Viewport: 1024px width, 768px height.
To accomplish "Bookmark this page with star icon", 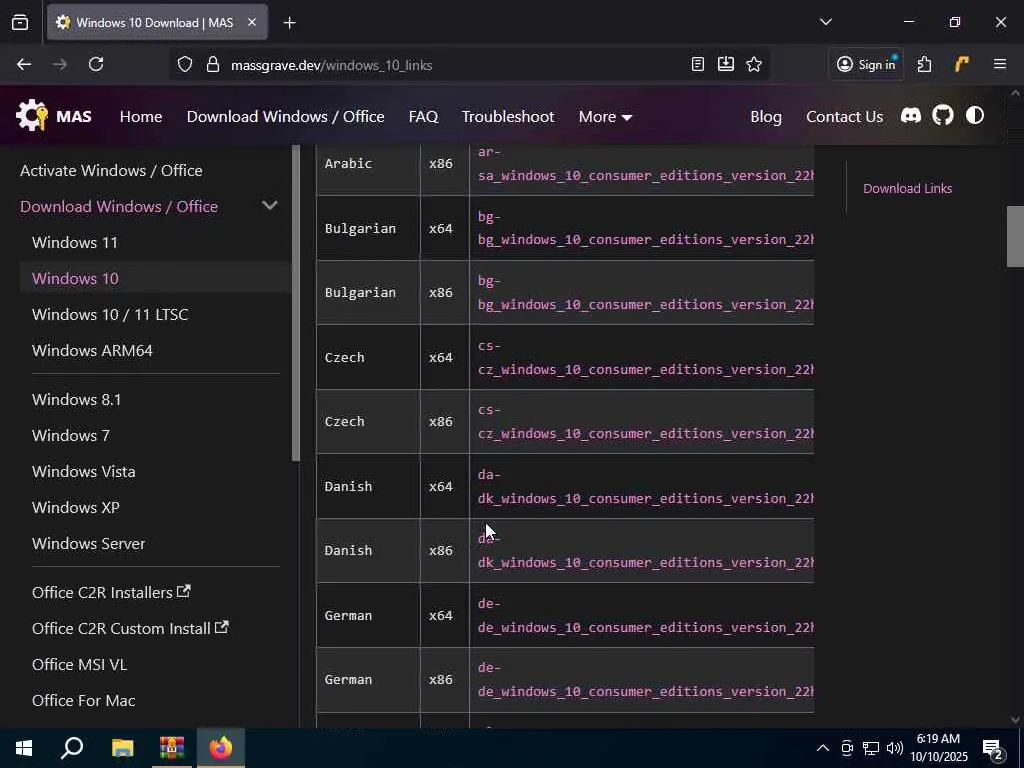I will click(x=754, y=64).
